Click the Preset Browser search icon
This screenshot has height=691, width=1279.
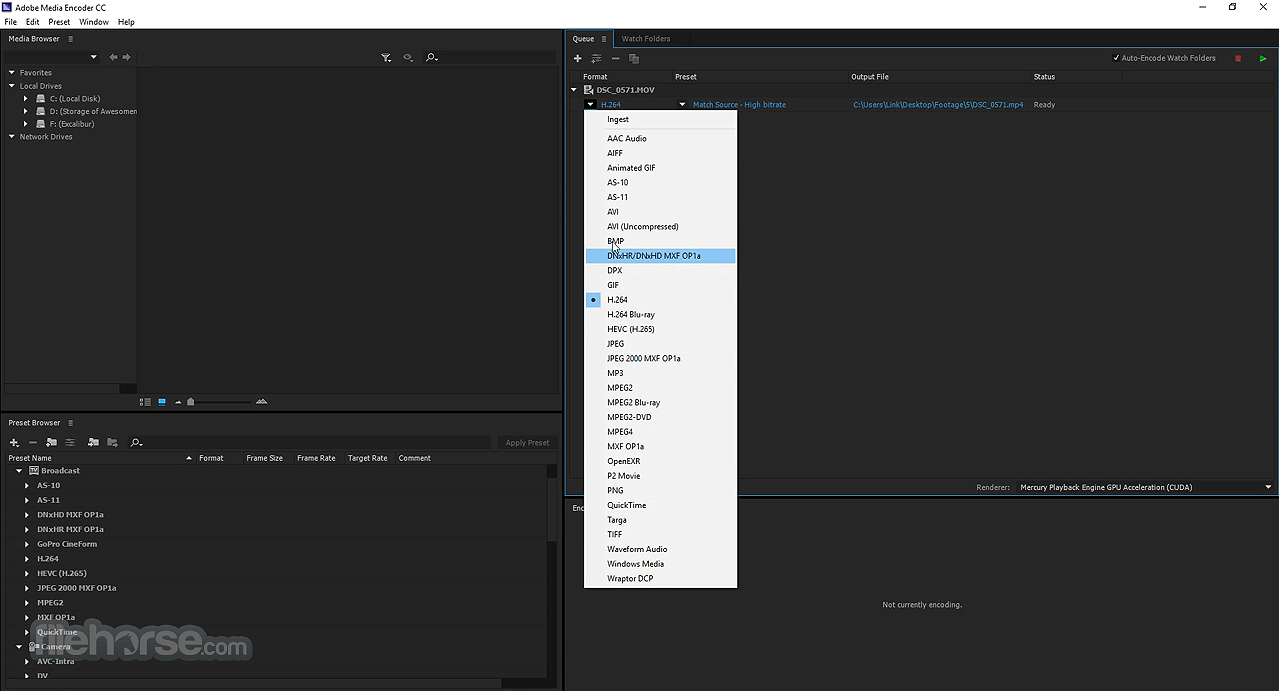point(136,442)
